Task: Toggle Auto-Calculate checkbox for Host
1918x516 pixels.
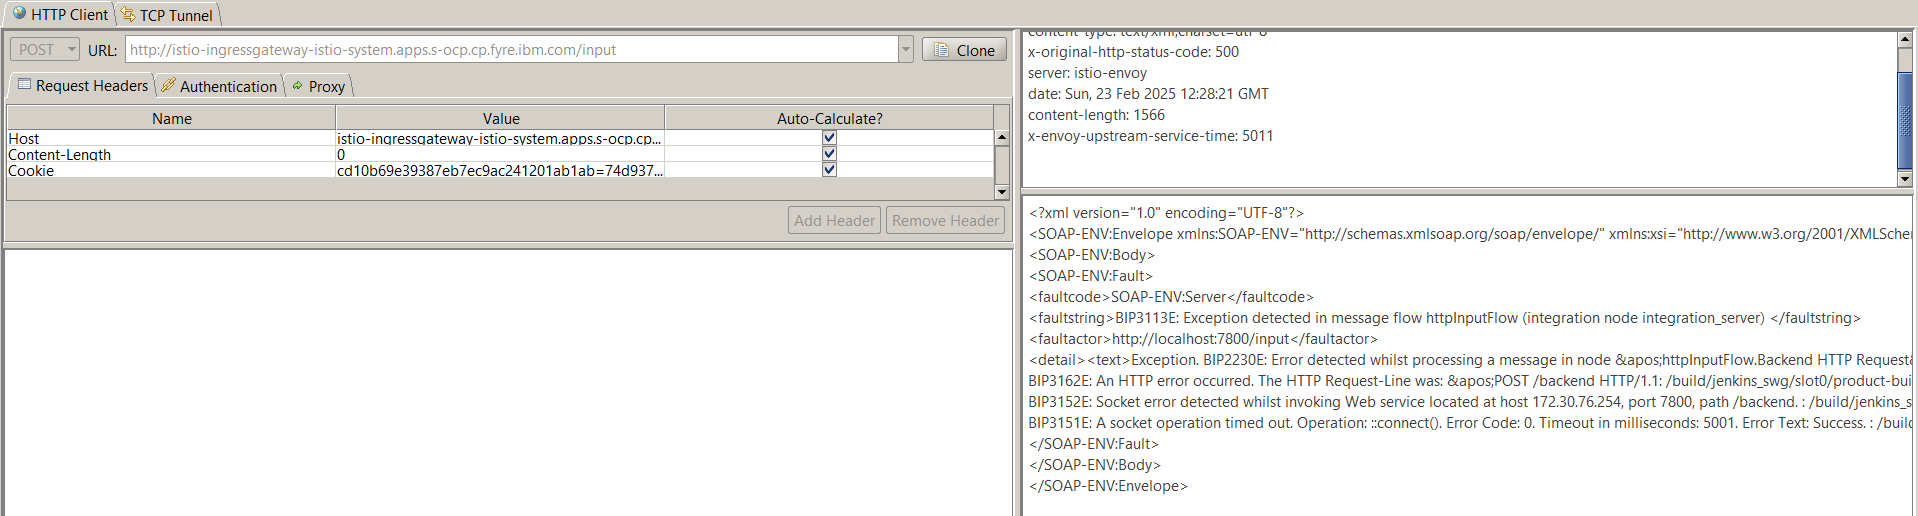Action: pos(829,137)
